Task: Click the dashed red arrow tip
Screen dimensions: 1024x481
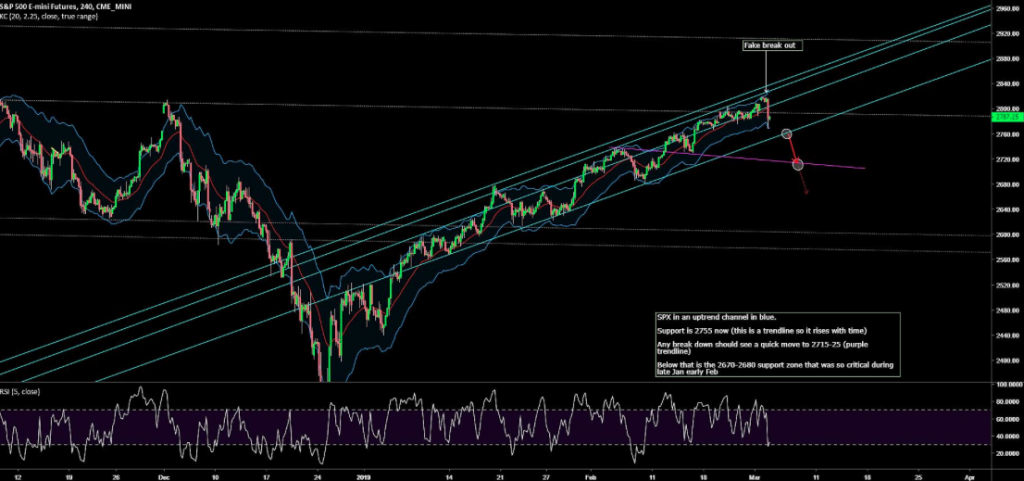Action: (806, 192)
